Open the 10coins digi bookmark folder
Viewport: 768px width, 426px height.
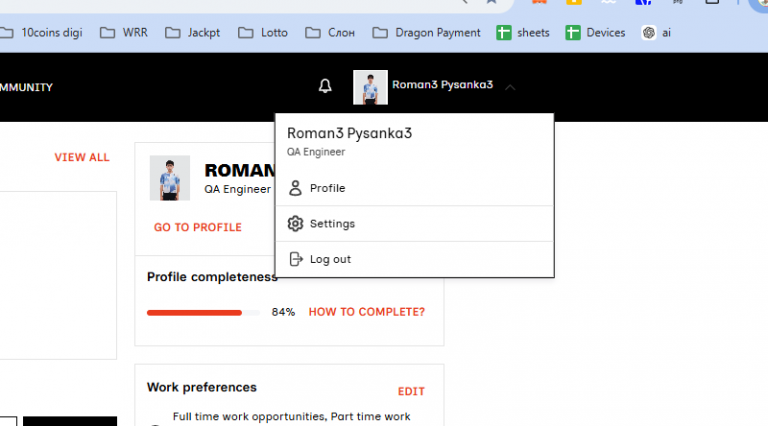click(x=41, y=33)
